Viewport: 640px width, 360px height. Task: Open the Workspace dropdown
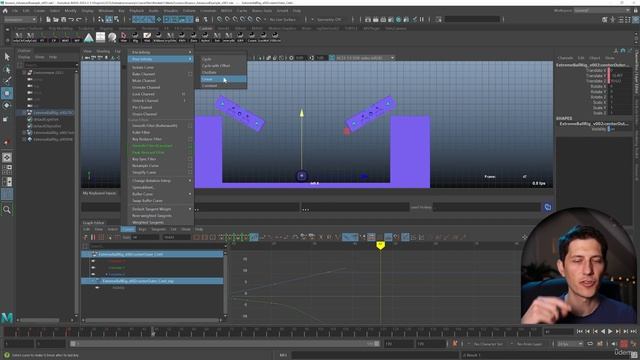click(602, 11)
